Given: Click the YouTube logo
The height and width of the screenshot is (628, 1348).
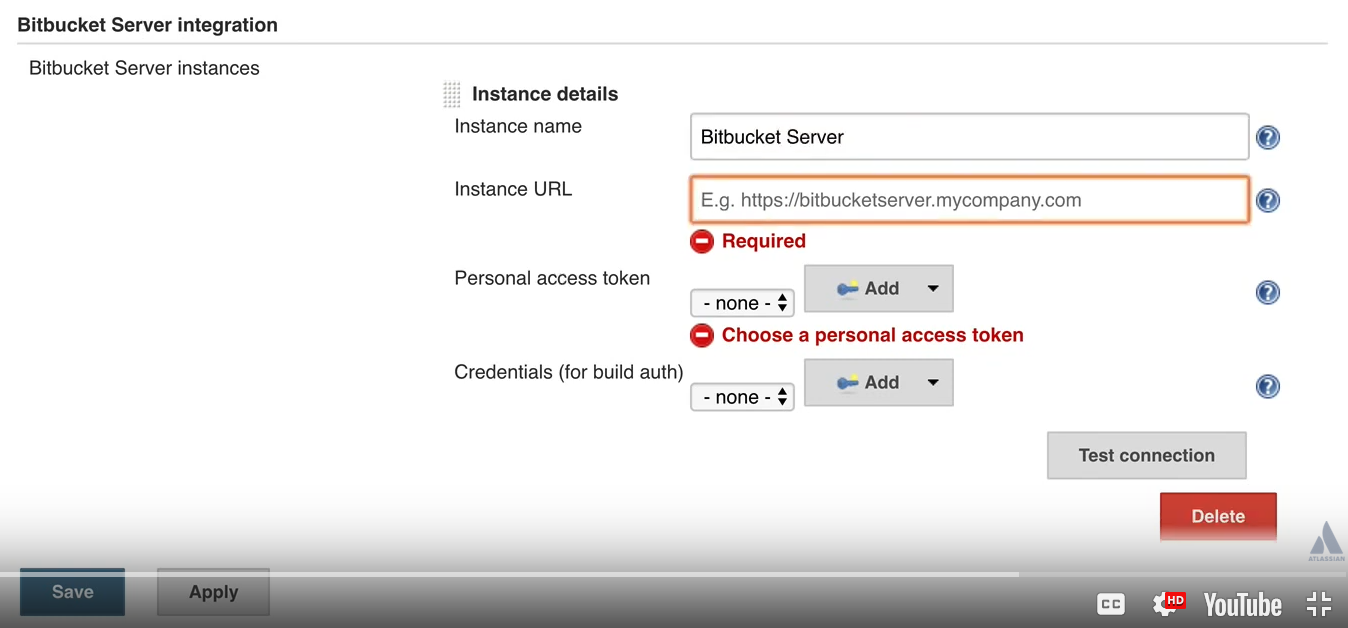Looking at the screenshot, I should click(1242, 604).
